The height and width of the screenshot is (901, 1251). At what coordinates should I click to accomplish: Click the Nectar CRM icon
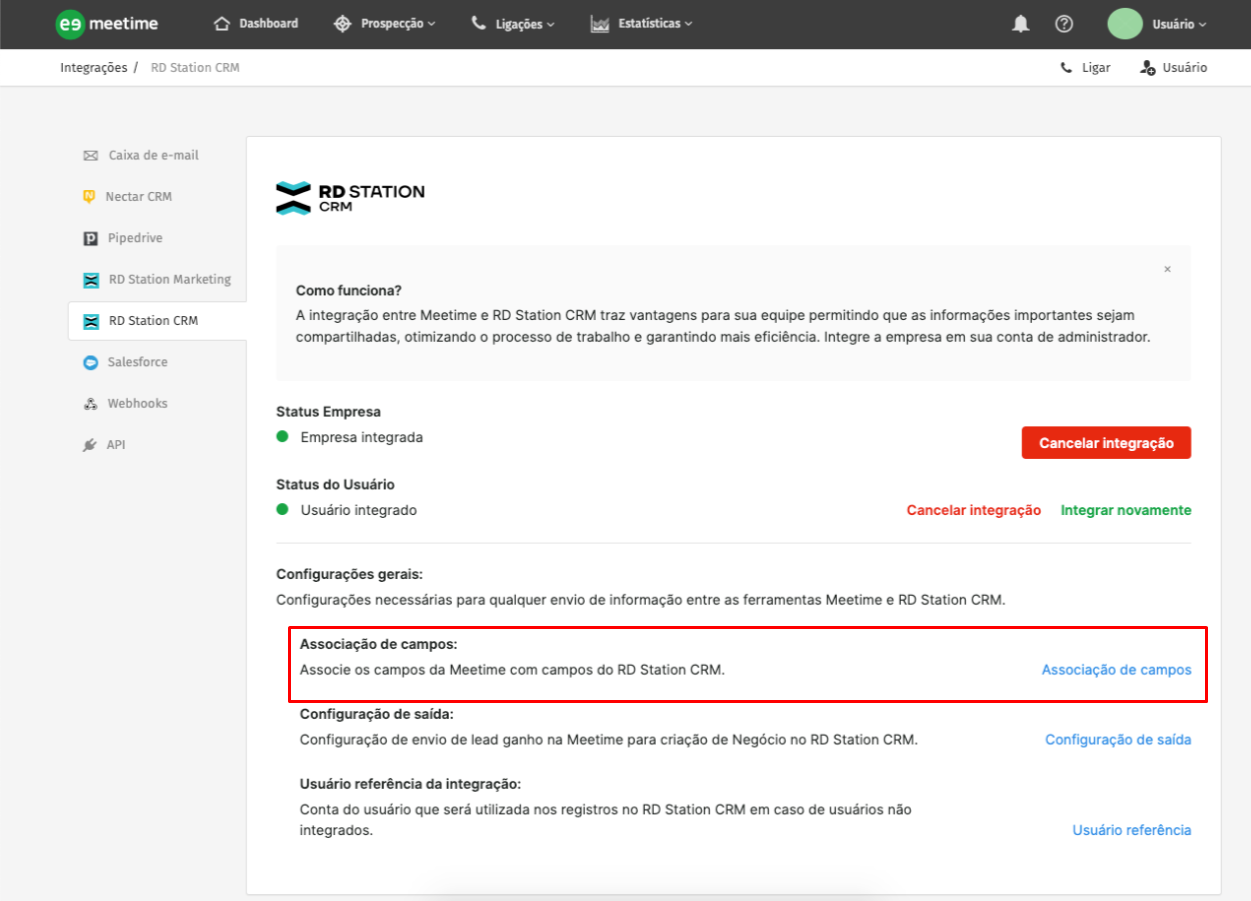coord(89,197)
